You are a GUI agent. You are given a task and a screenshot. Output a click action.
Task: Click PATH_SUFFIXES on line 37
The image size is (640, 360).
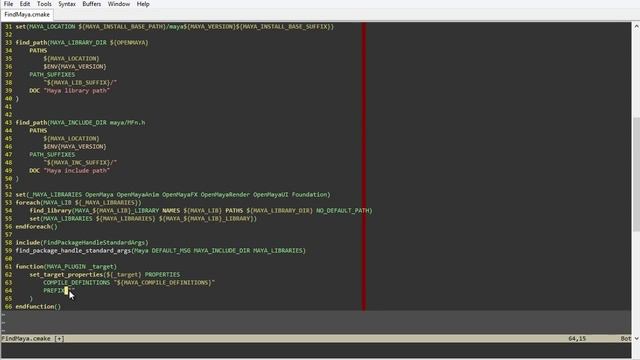pyautogui.click(x=52, y=75)
